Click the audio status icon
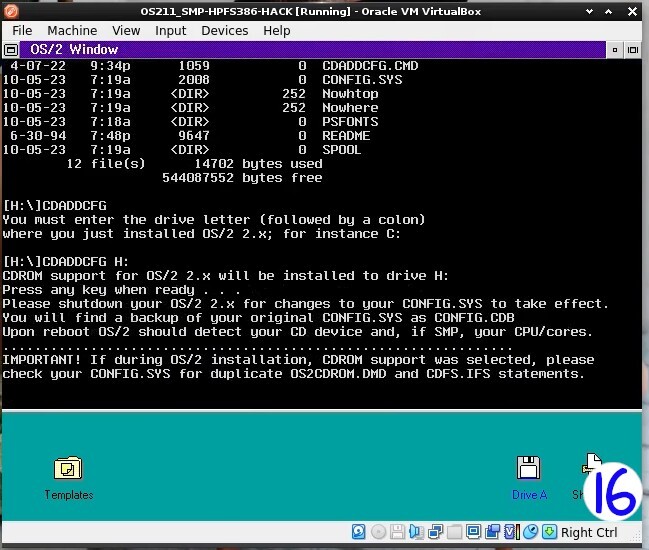 click(x=416, y=532)
